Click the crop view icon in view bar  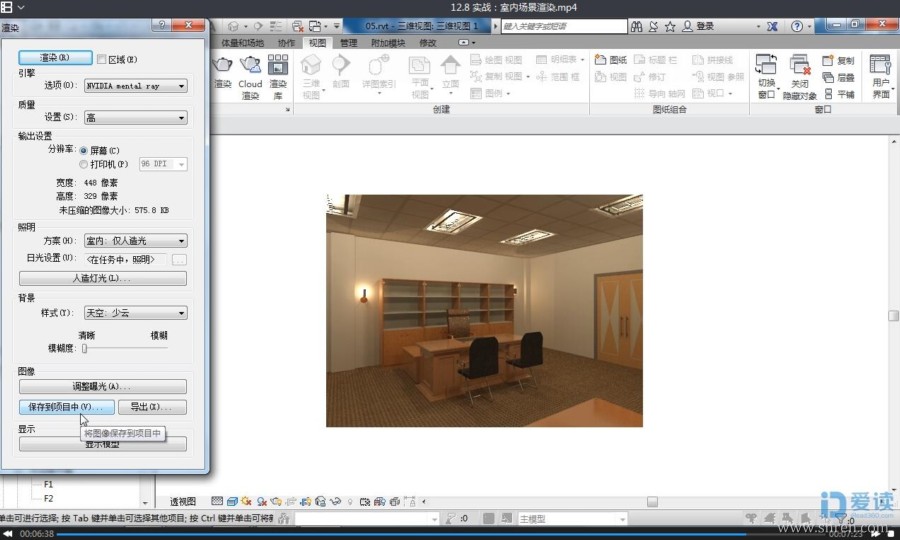(364, 502)
